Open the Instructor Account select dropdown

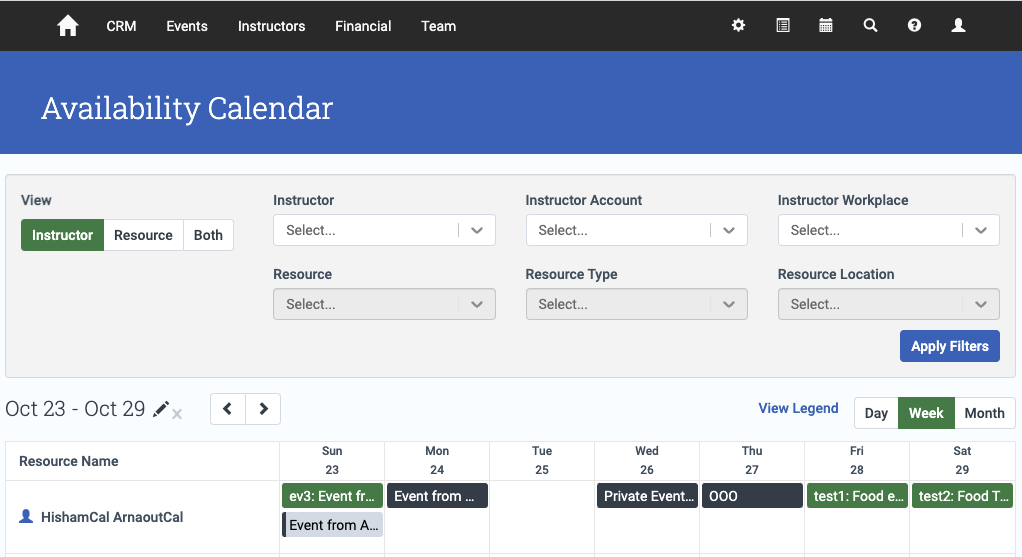[x=636, y=230]
